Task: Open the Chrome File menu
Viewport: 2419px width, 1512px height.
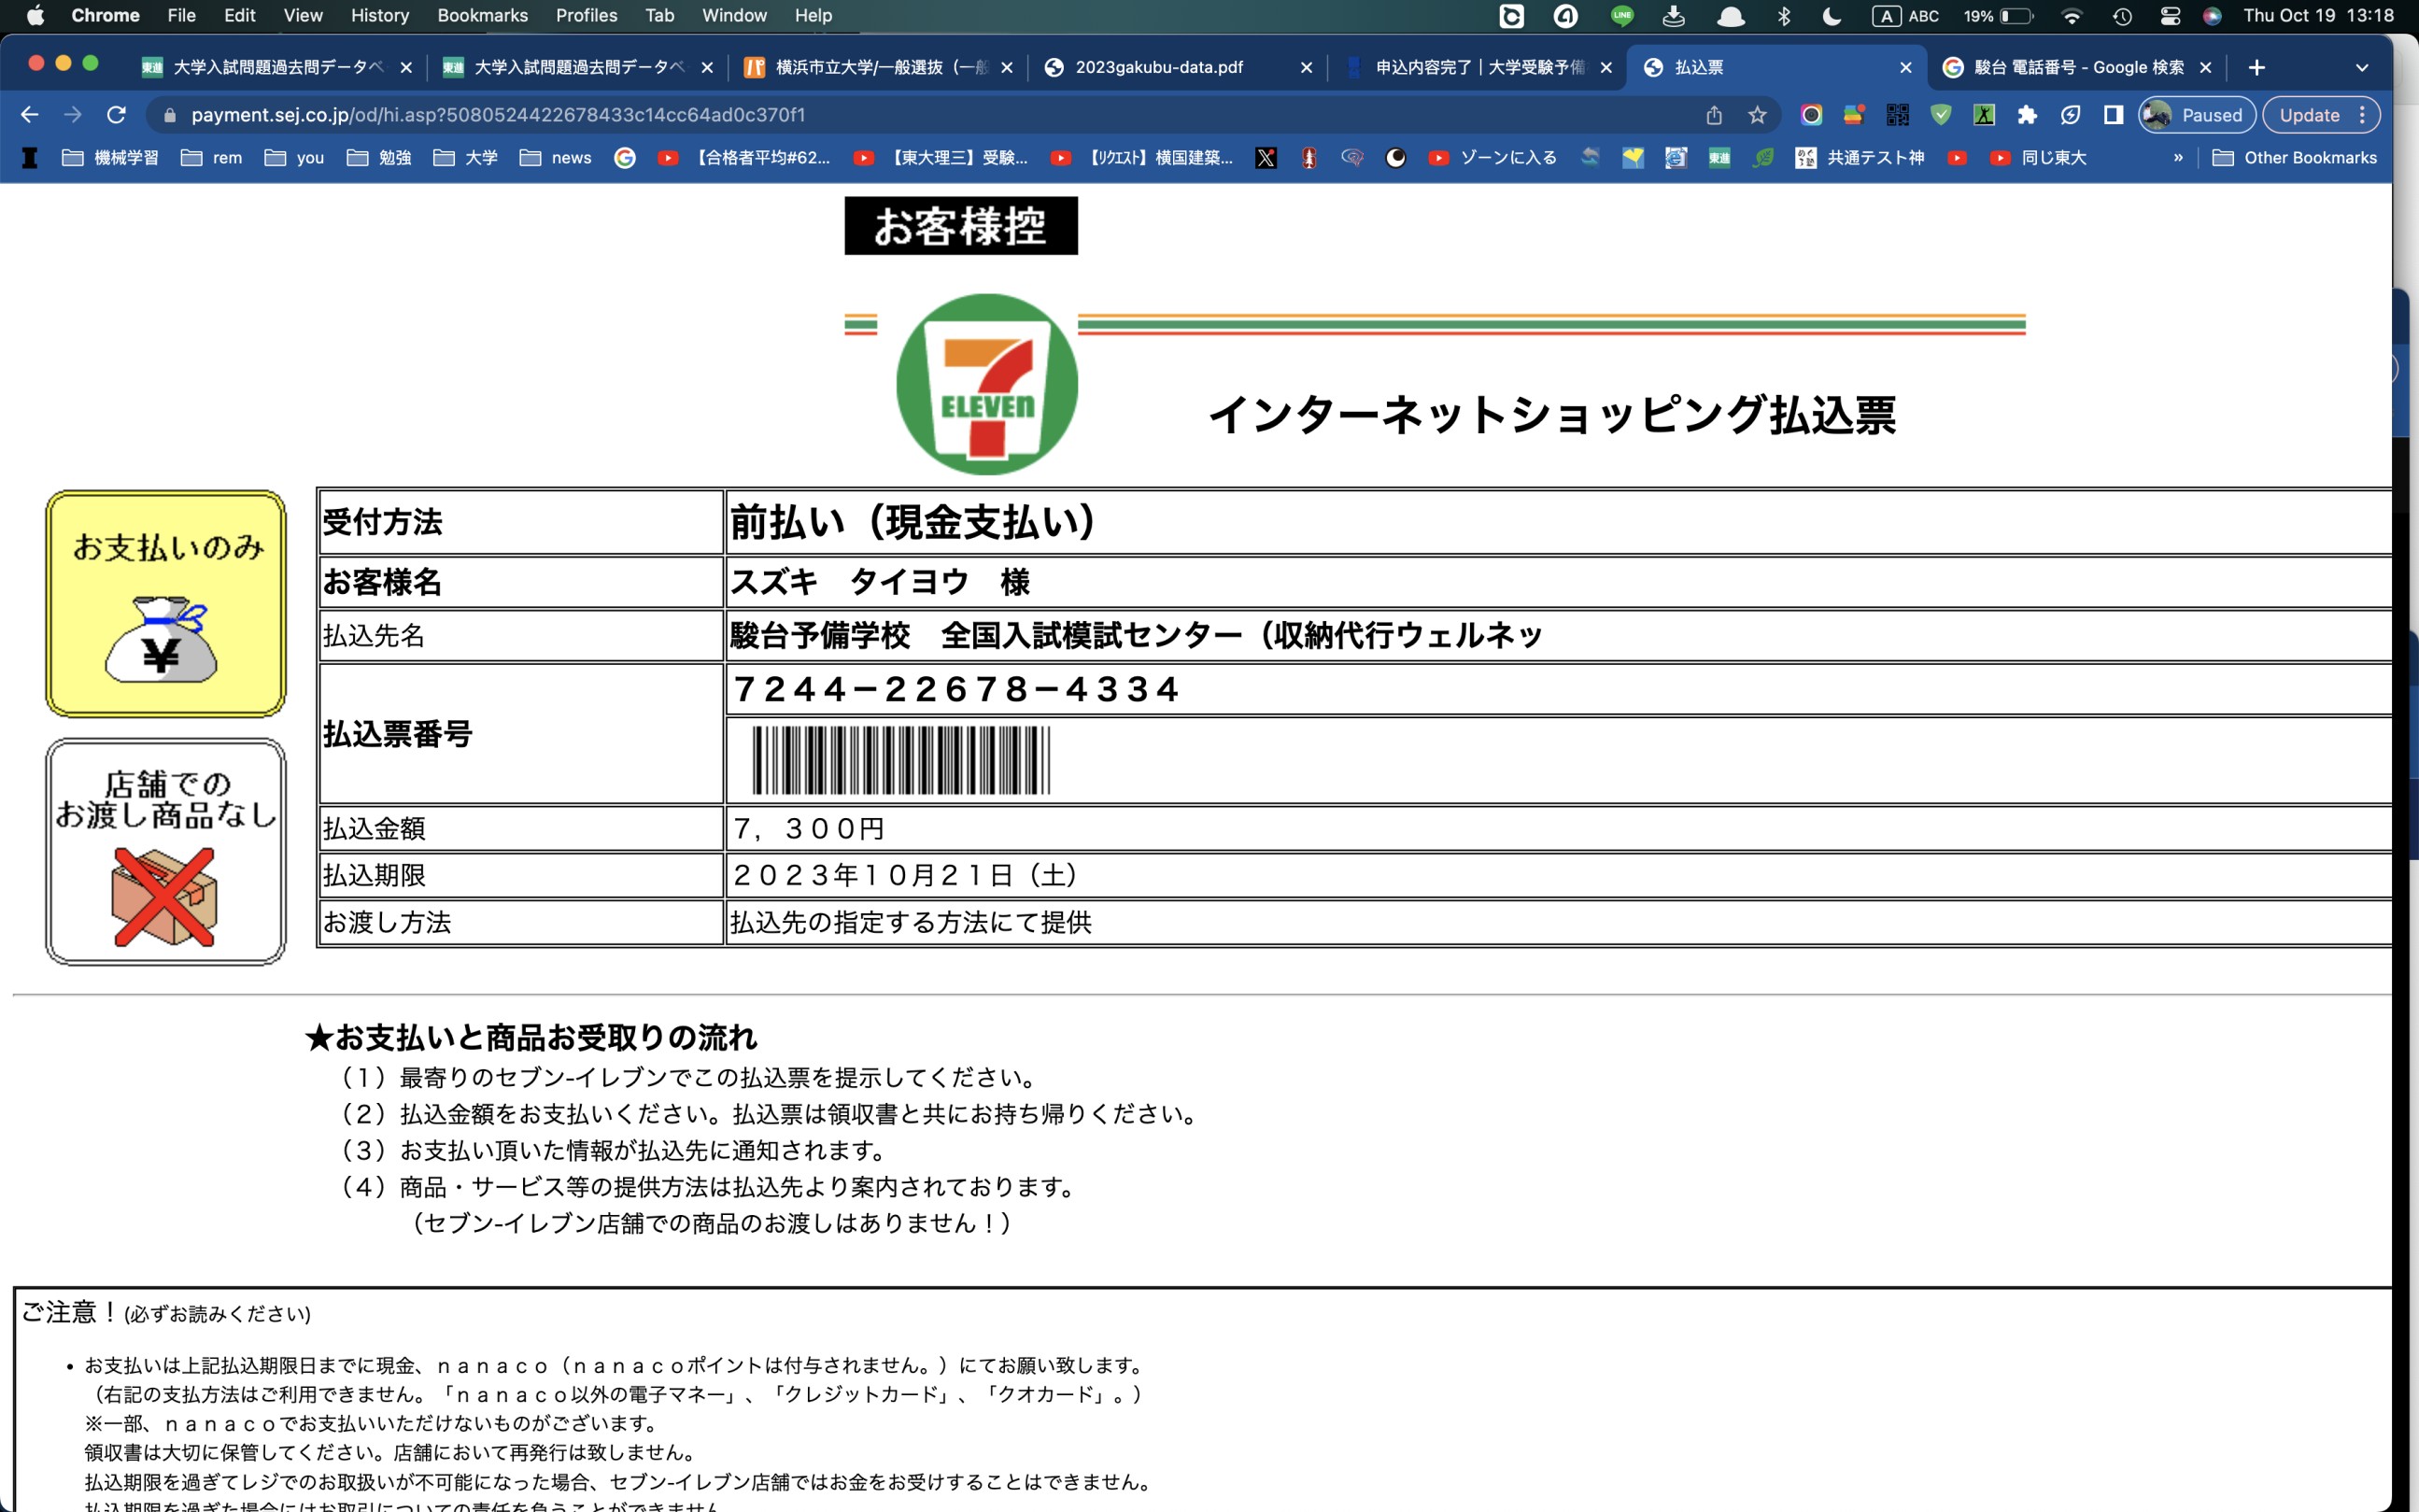Action: [181, 15]
